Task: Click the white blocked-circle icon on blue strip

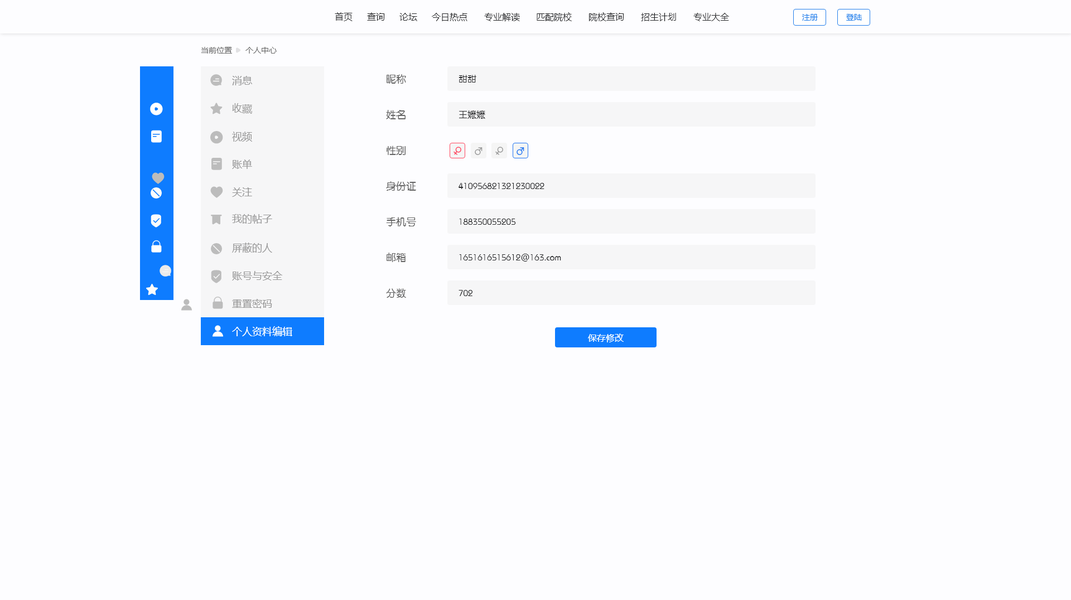Action: tap(156, 193)
